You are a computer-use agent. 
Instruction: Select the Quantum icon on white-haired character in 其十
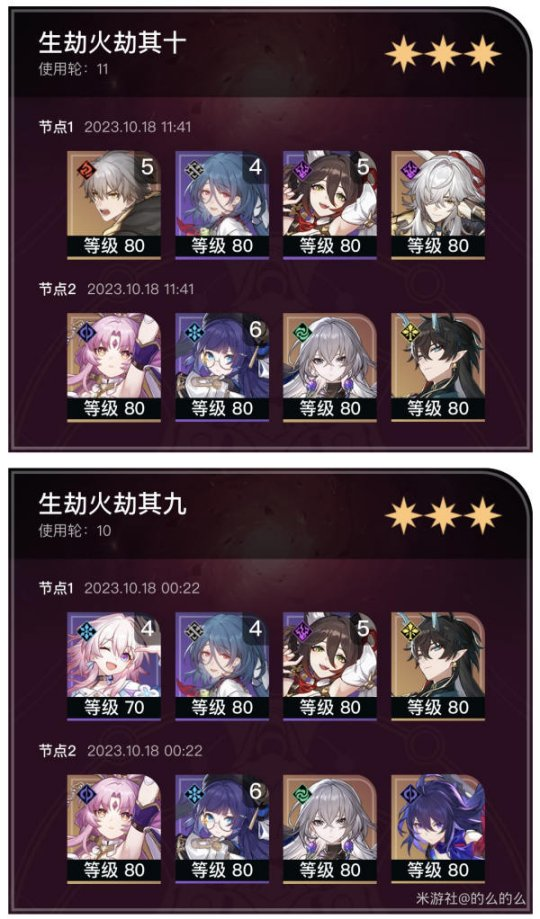[409, 170]
